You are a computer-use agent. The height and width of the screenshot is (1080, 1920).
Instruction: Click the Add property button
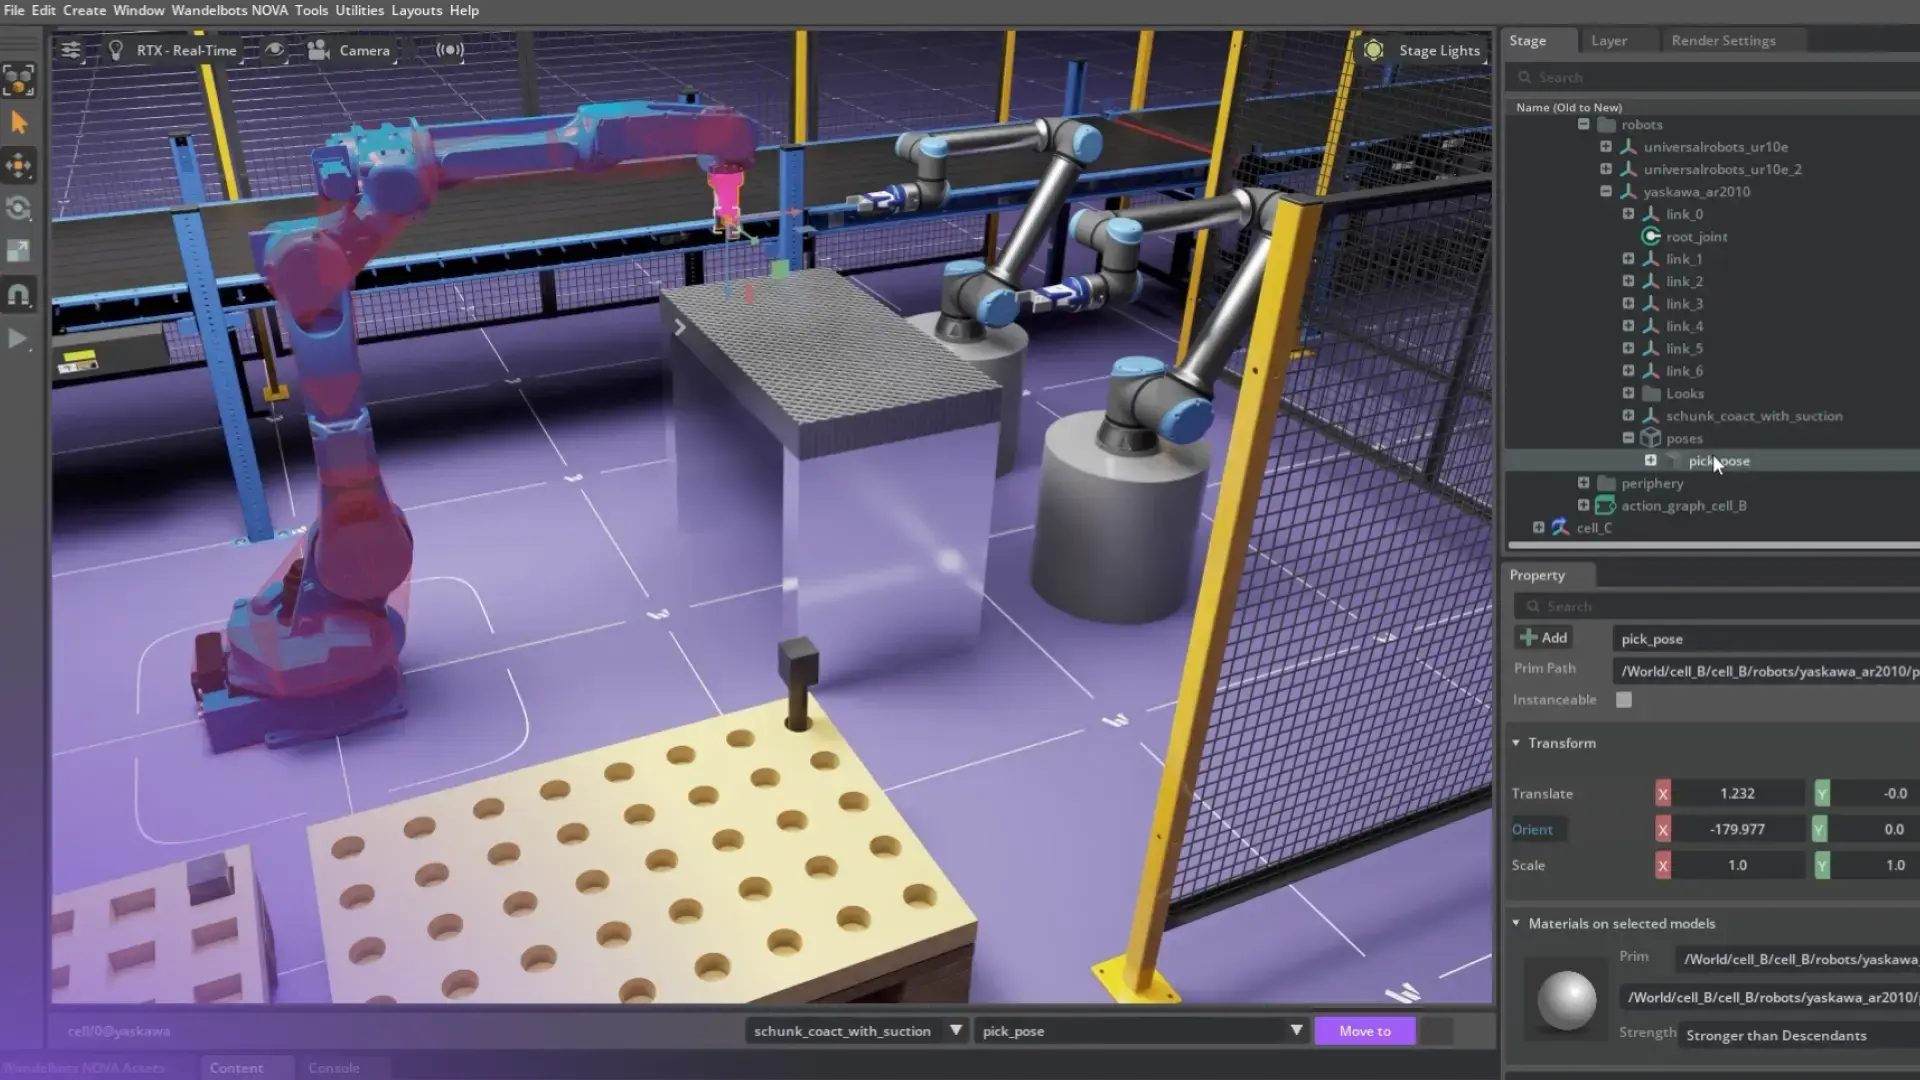[1544, 637]
